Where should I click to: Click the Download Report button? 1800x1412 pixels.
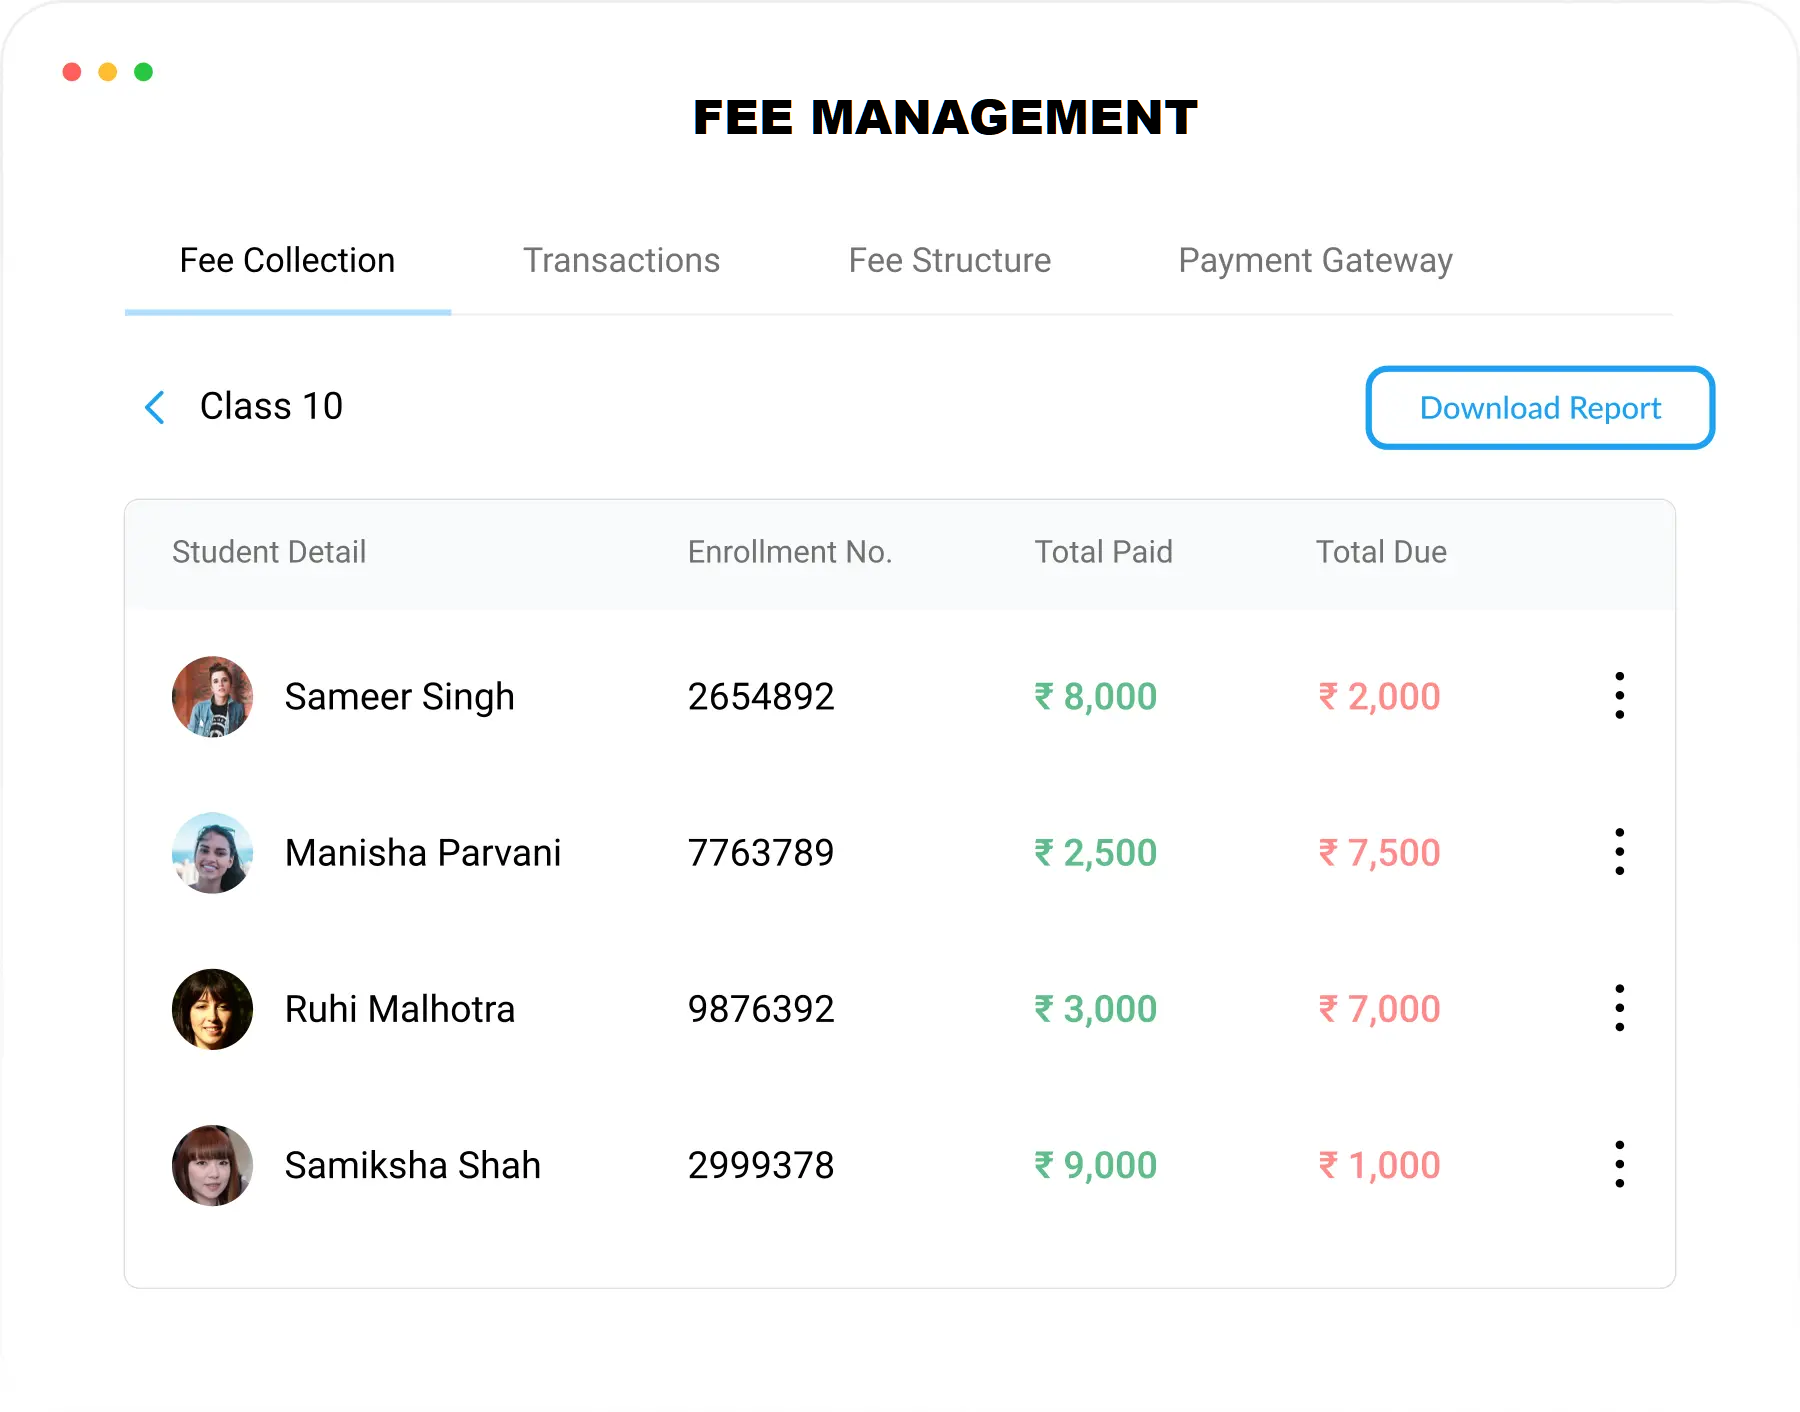(1540, 408)
